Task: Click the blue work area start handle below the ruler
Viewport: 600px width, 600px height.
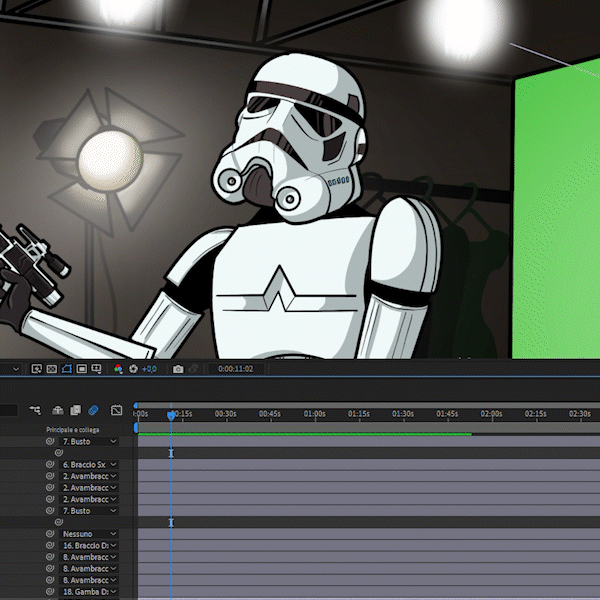Action: [136, 428]
